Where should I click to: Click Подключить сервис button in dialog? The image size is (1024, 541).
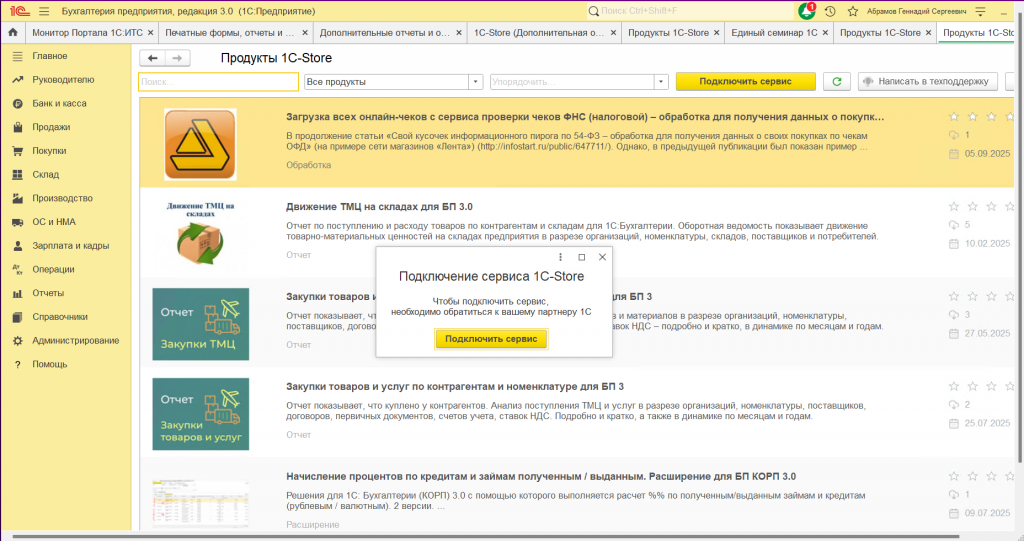pos(491,339)
